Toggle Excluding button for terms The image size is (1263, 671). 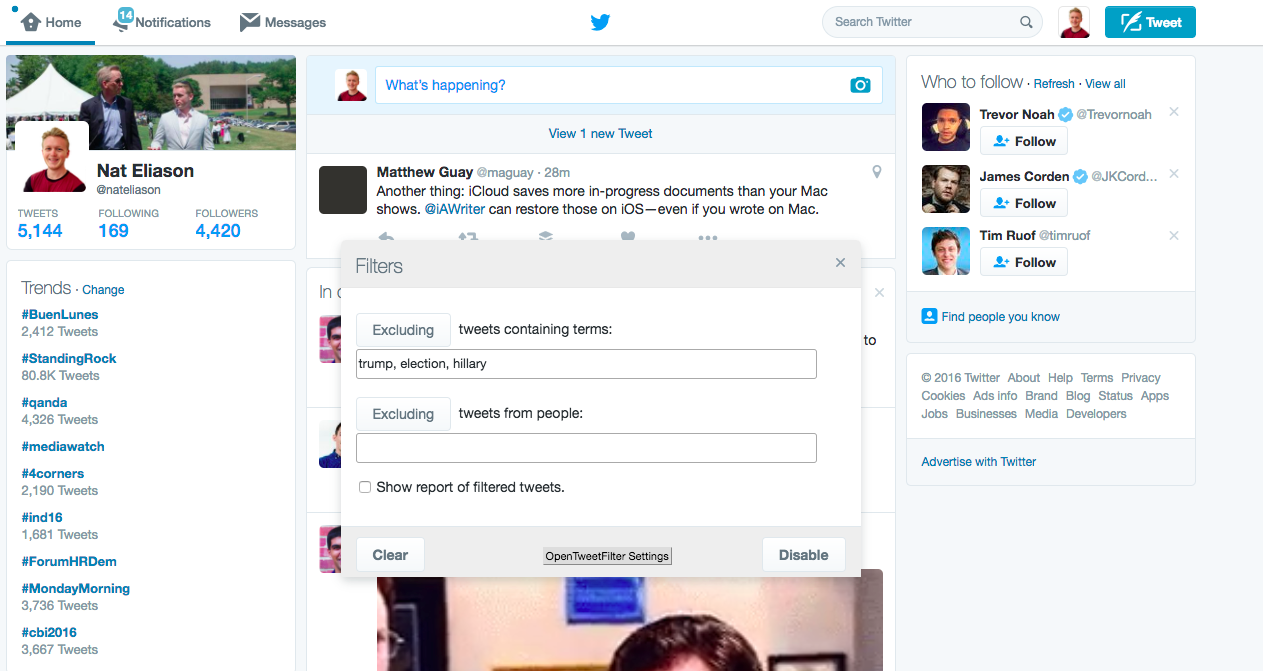[403, 330]
